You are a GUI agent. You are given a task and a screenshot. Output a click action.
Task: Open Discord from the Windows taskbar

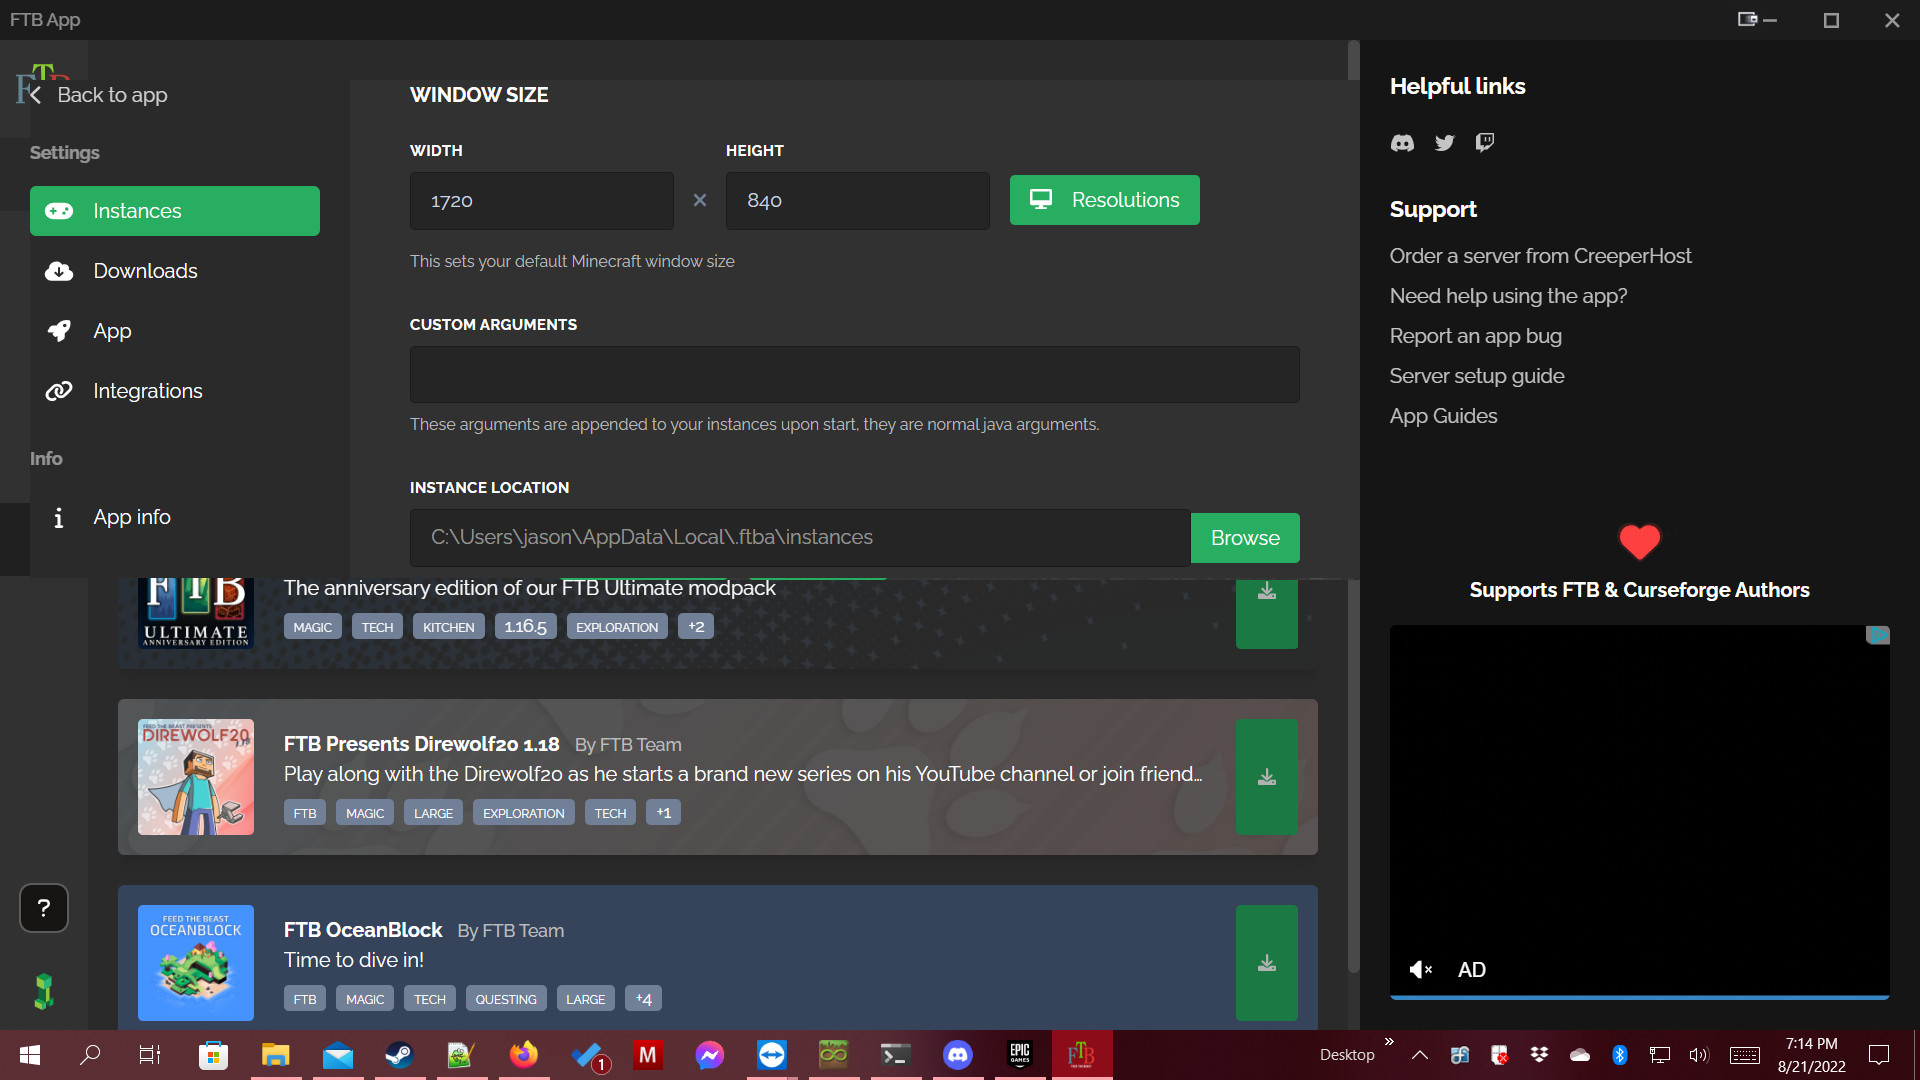(957, 1055)
